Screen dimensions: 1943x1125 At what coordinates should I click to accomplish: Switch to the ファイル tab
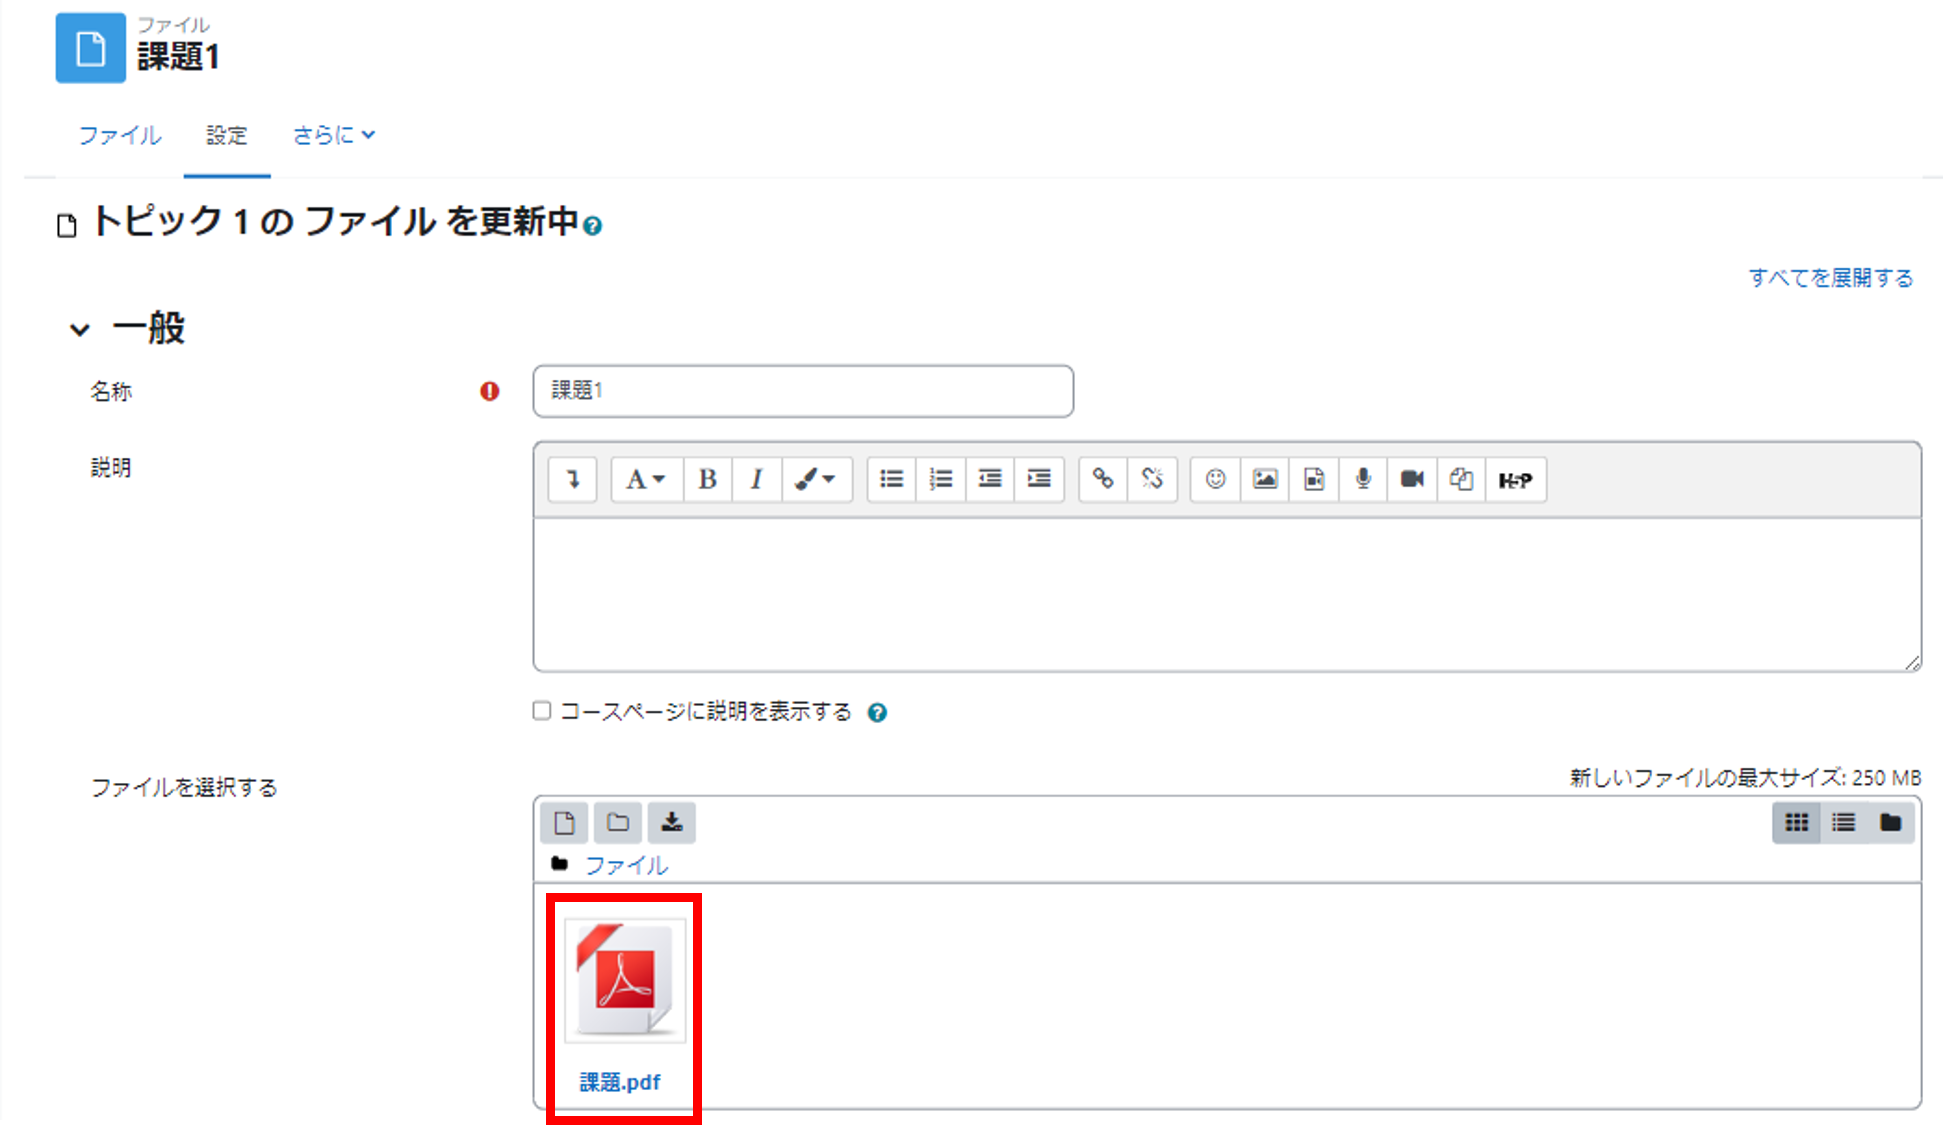(x=120, y=135)
